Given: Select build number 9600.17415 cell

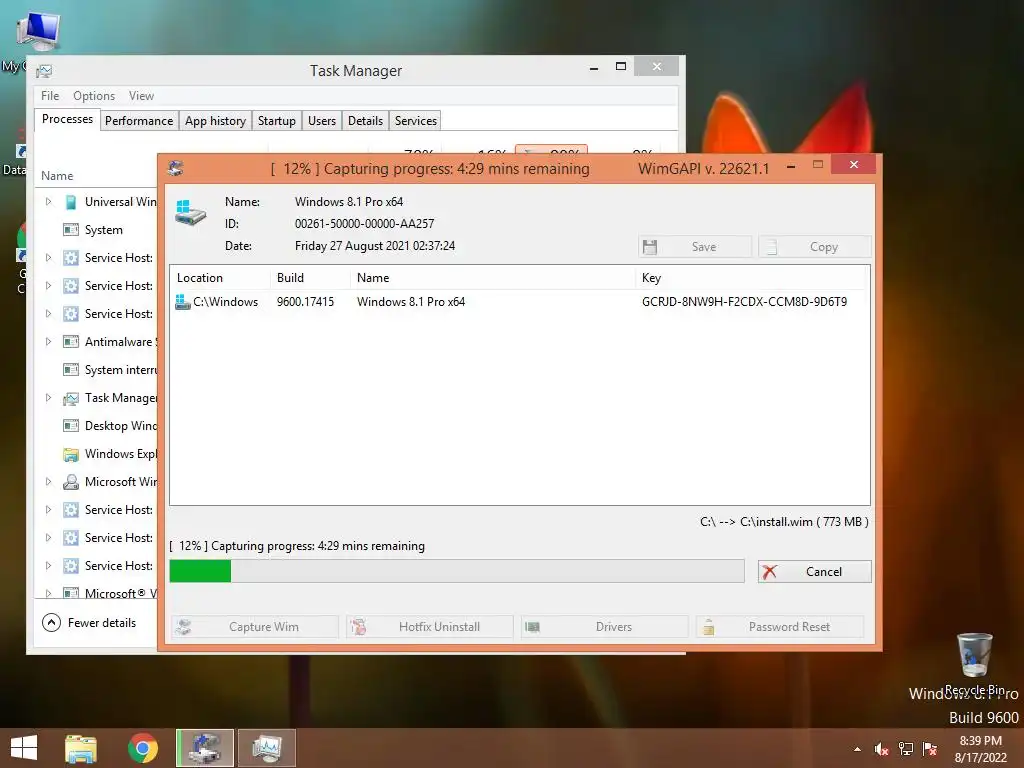Looking at the screenshot, I should [x=305, y=302].
